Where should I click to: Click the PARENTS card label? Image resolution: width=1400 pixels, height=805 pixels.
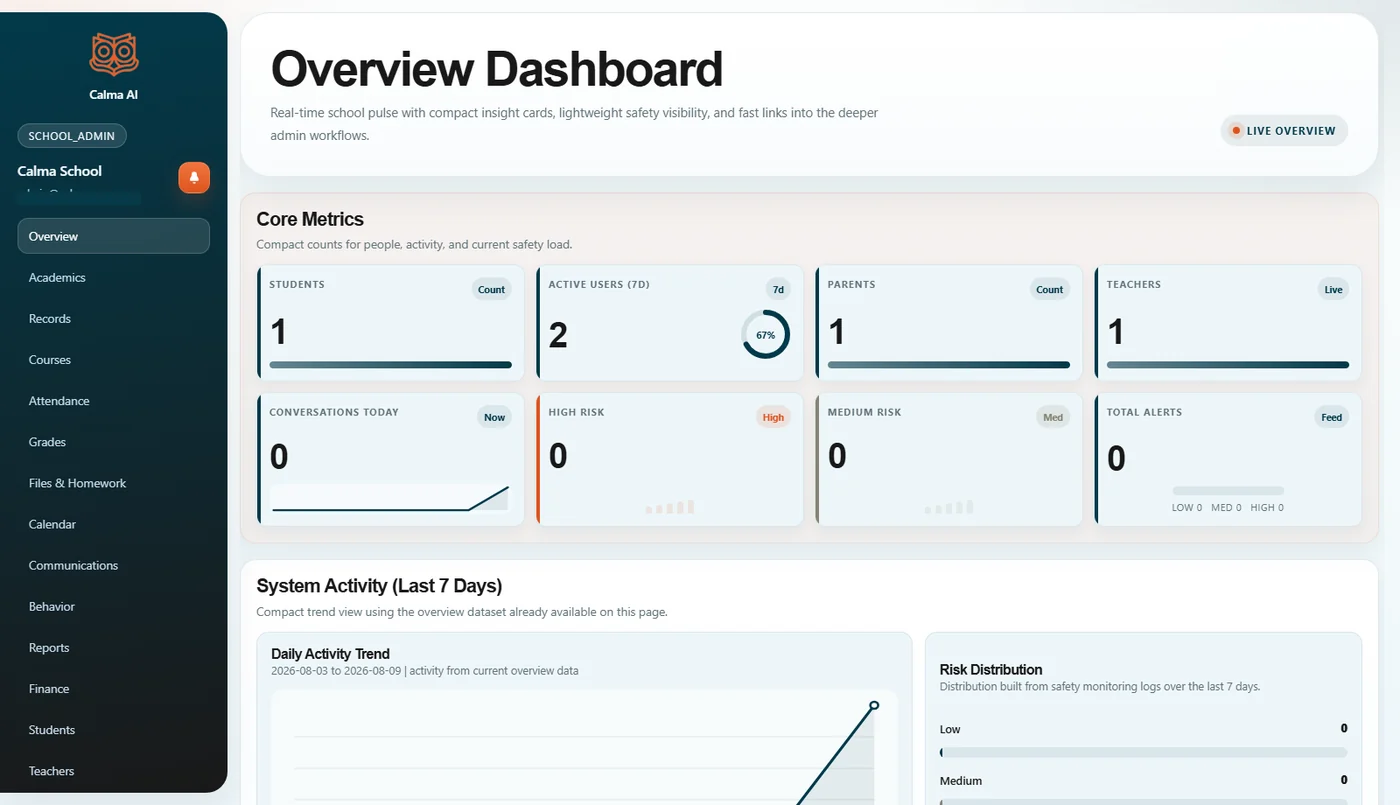pyautogui.click(x=852, y=284)
